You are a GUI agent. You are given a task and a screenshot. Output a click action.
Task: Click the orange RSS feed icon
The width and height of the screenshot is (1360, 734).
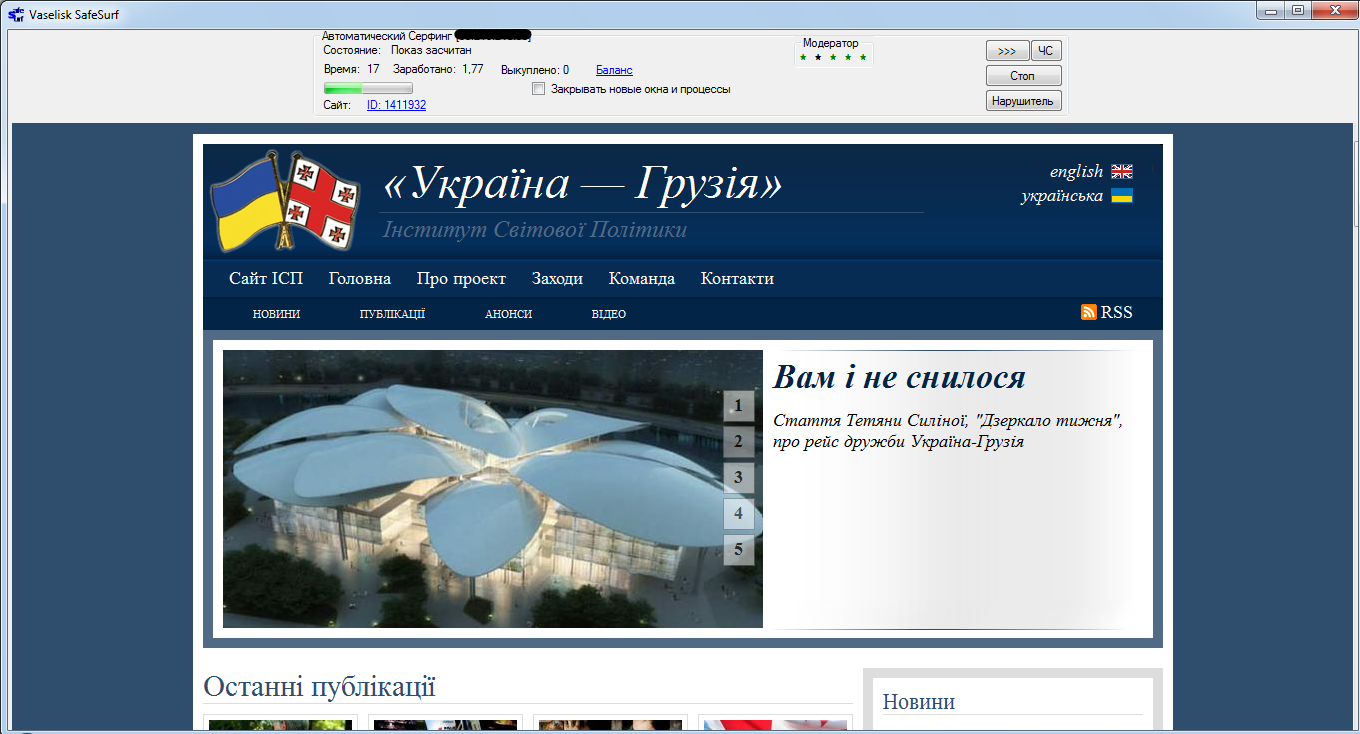pos(1089,312)
